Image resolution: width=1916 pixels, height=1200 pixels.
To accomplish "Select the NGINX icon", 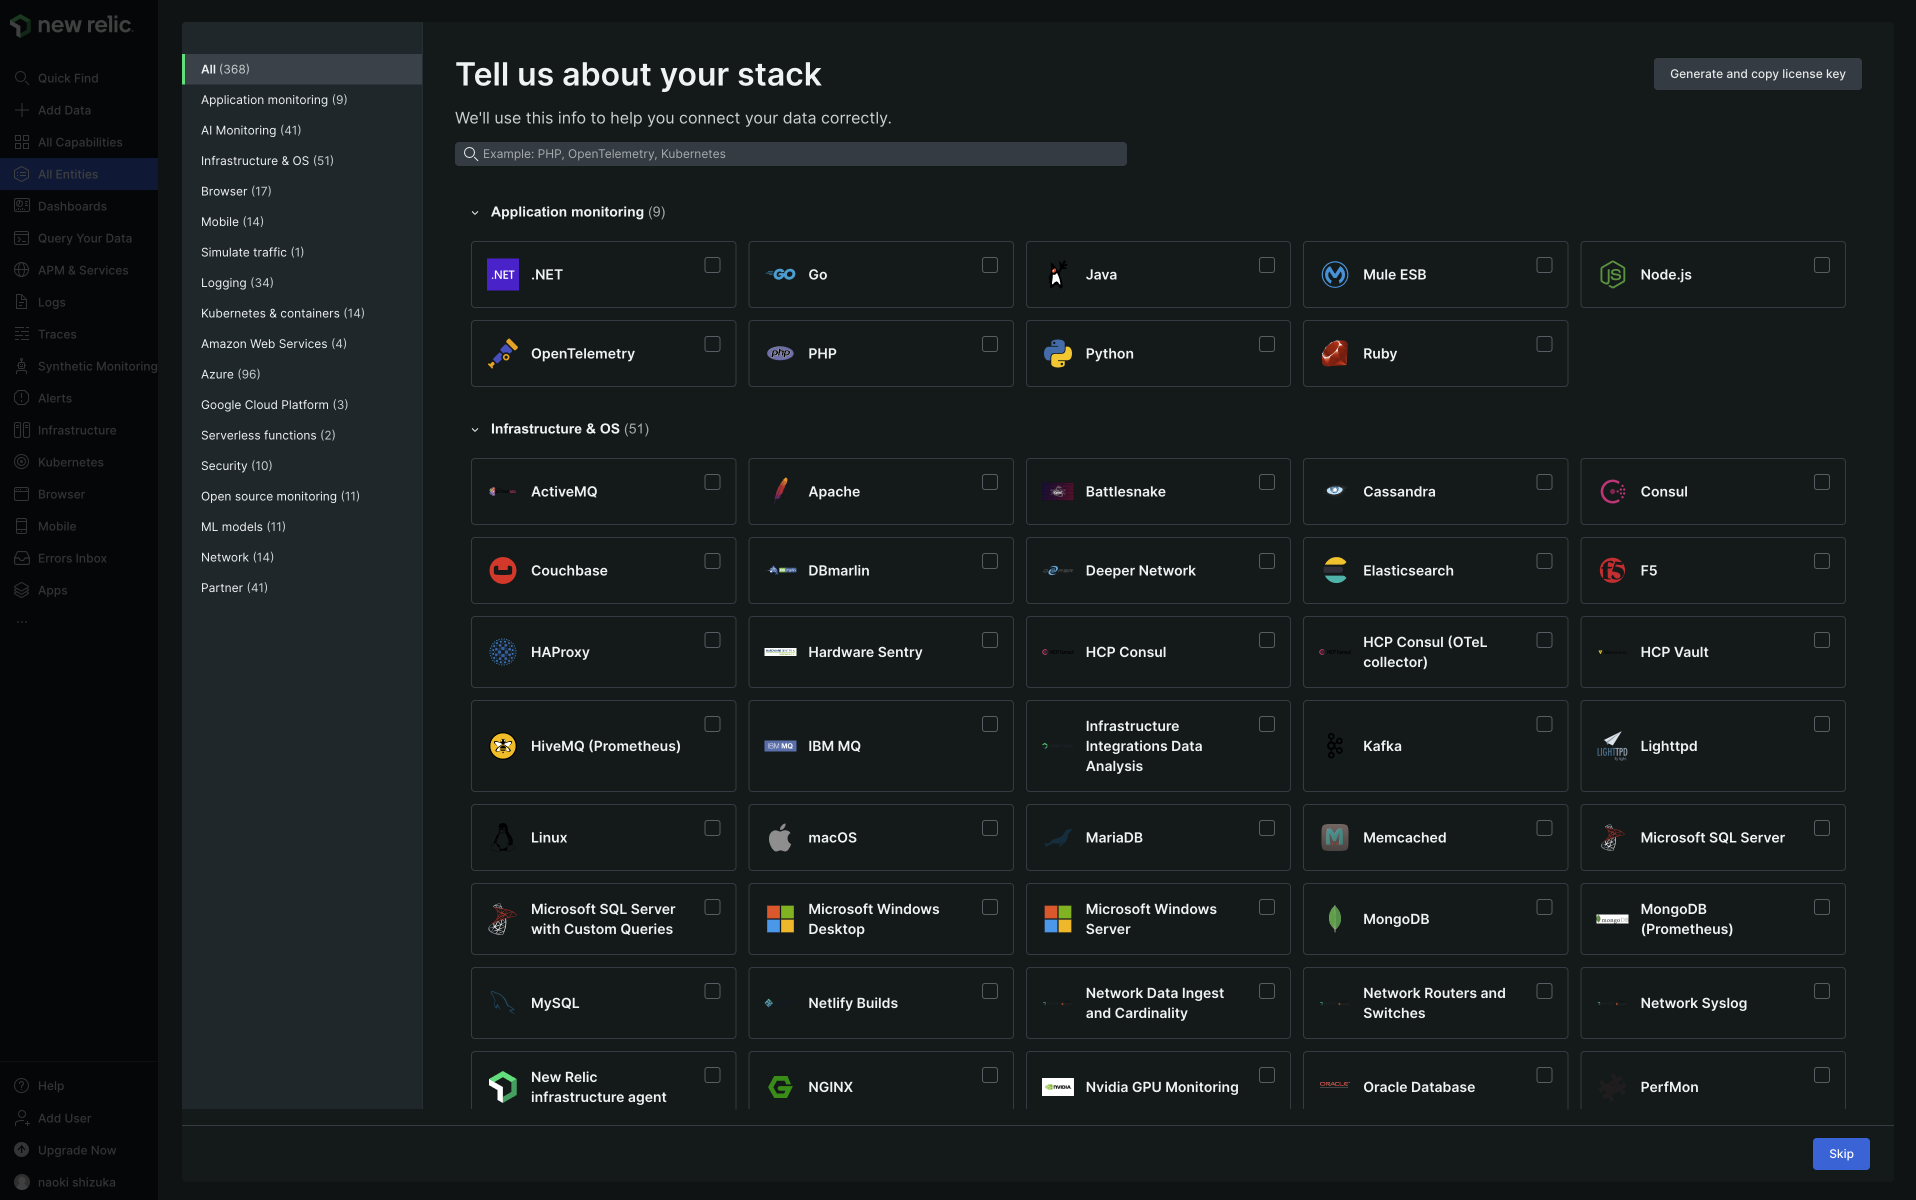I will pos(779,1086).
